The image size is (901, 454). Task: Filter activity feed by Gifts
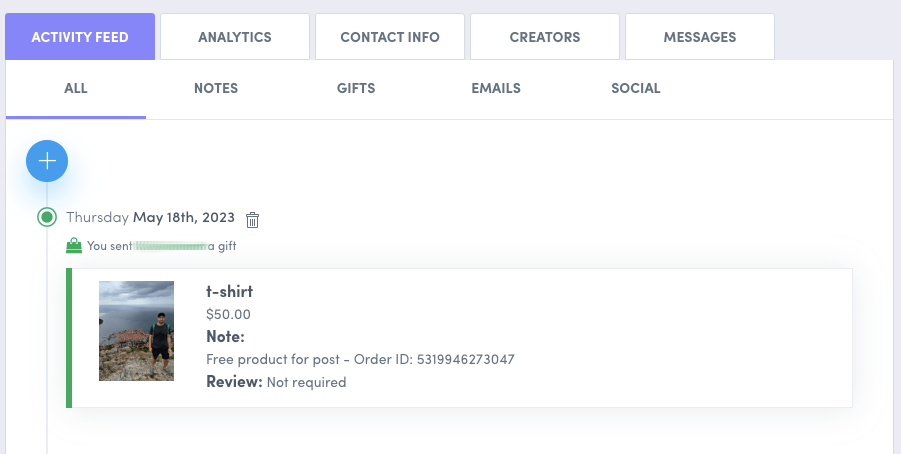pos(356,88)
